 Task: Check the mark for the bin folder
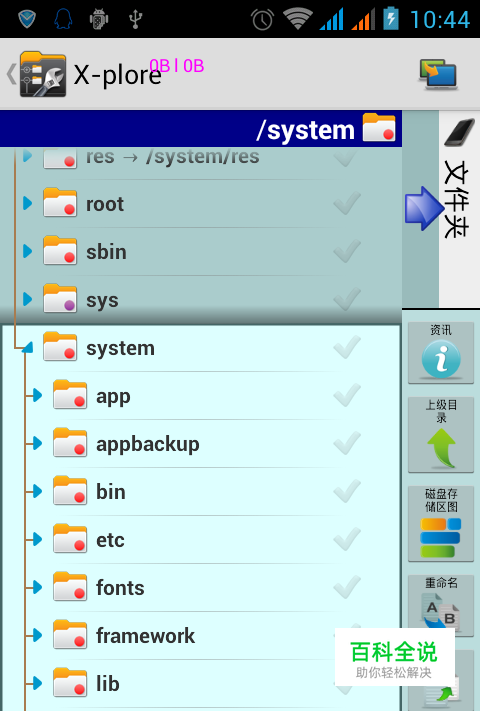tap(347, 491)
